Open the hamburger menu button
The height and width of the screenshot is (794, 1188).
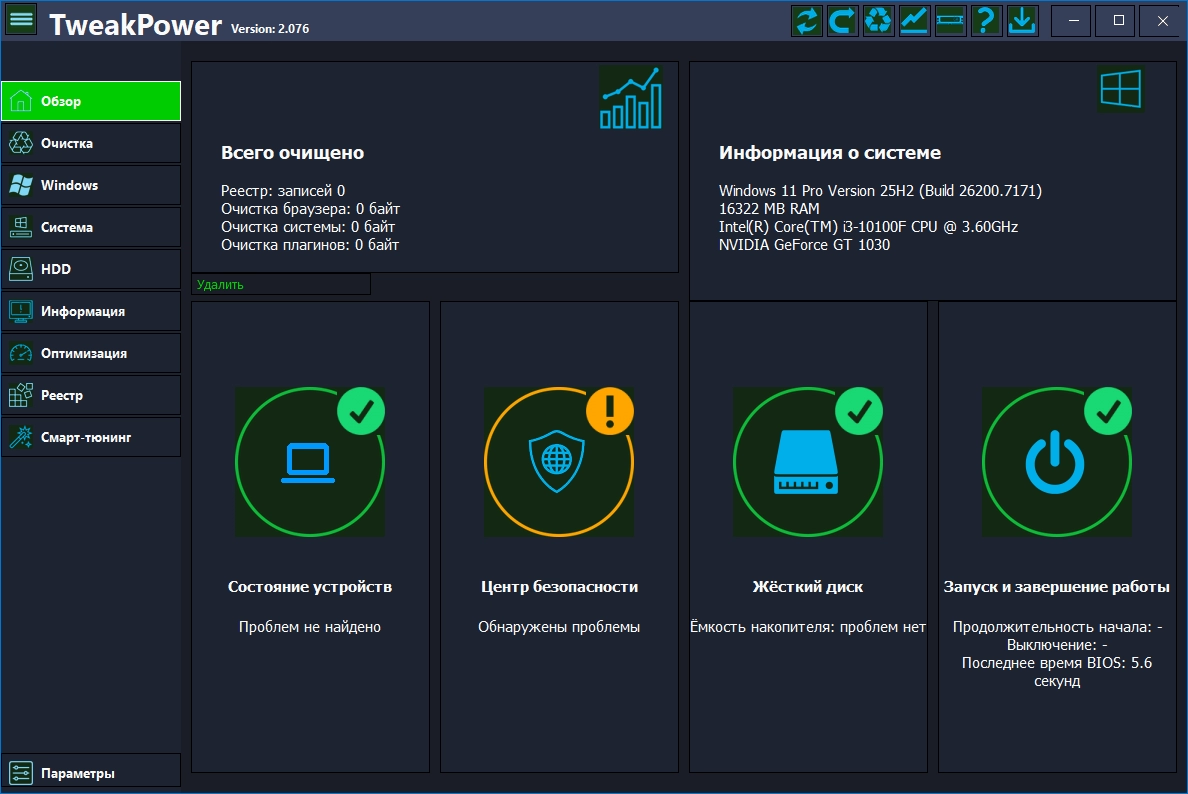pyautogui.click(x=21, y=20)
